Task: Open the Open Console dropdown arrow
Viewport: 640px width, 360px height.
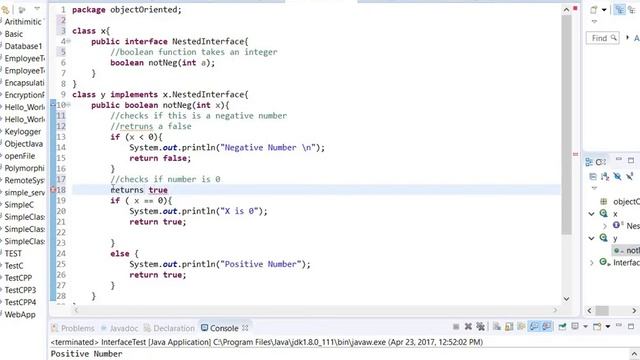Action: [x=608, y=327]
